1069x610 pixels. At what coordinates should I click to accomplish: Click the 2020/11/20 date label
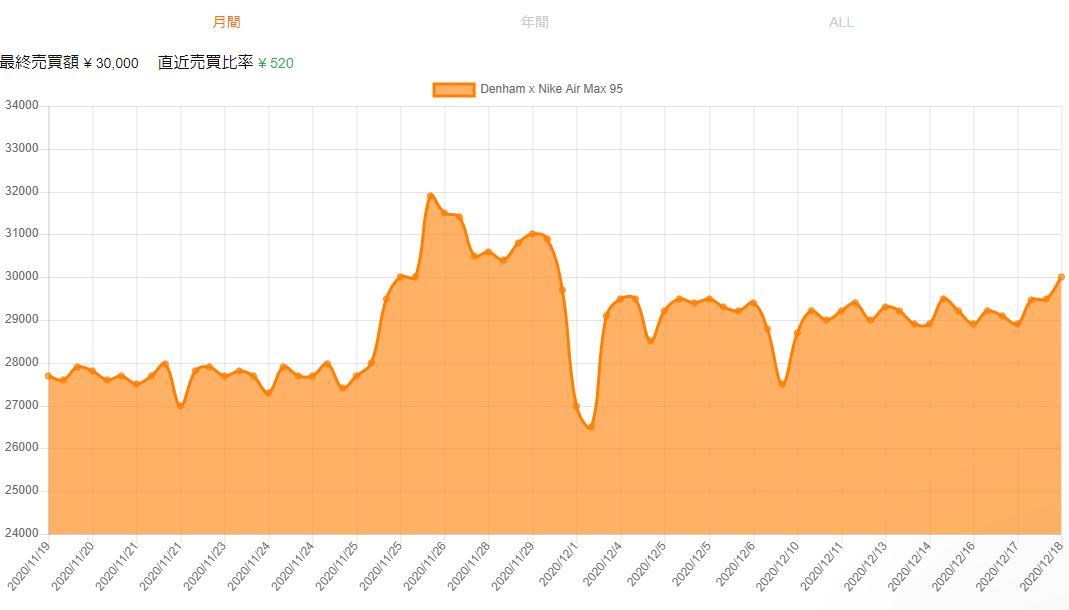73,566
